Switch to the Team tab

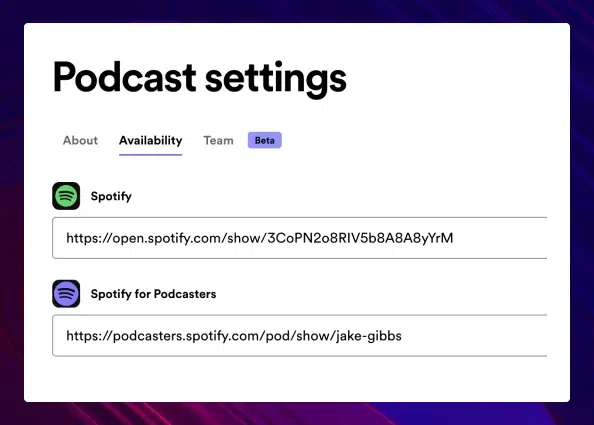(x=219, y=141)
